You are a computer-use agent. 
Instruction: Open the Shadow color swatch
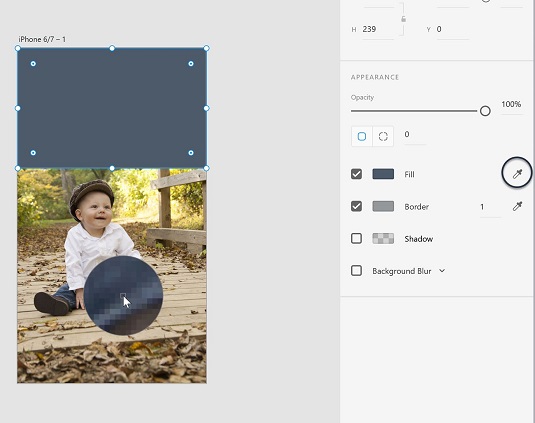click(383, 238)
